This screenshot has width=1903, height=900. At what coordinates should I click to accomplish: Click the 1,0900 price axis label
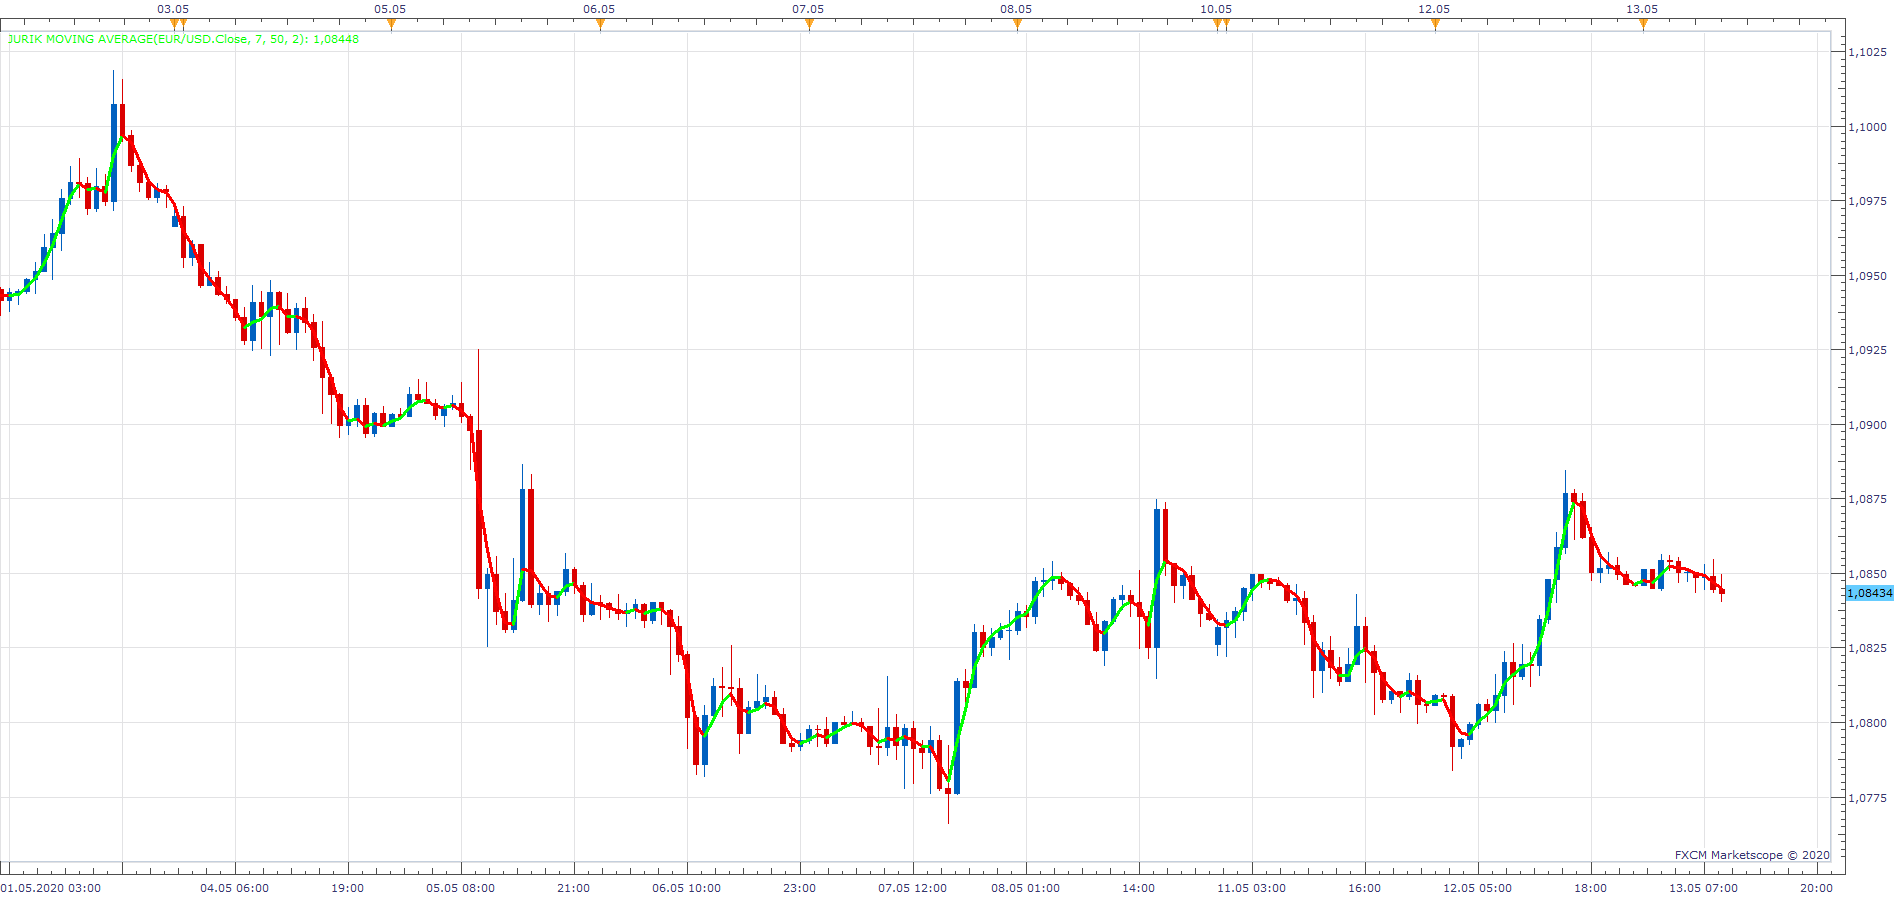click(x=1868, y=425)
